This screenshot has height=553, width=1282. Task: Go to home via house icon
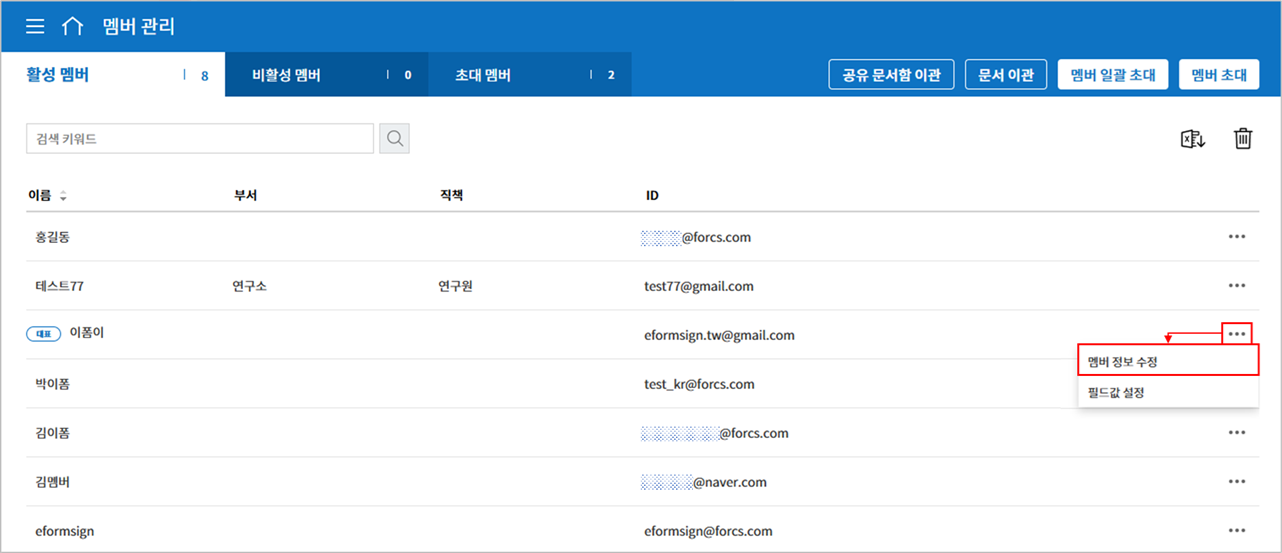pos(73,26)
